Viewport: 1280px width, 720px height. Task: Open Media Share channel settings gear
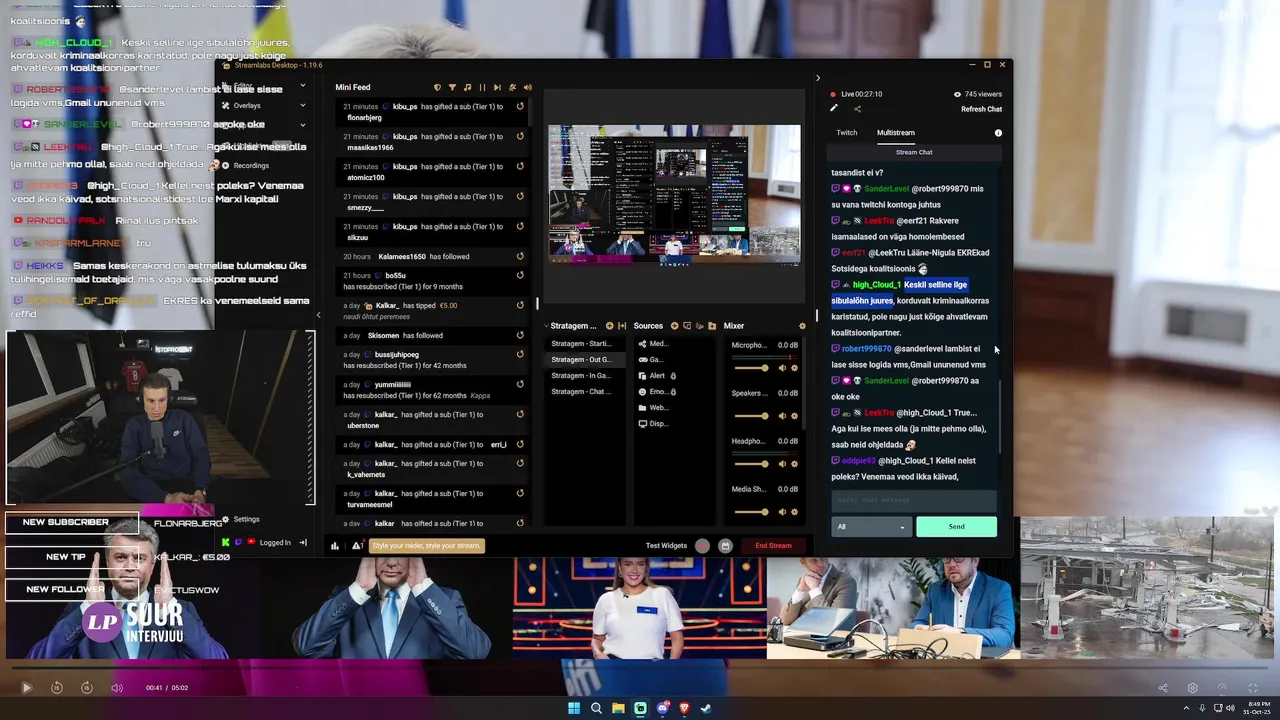(x=795, y=512)
